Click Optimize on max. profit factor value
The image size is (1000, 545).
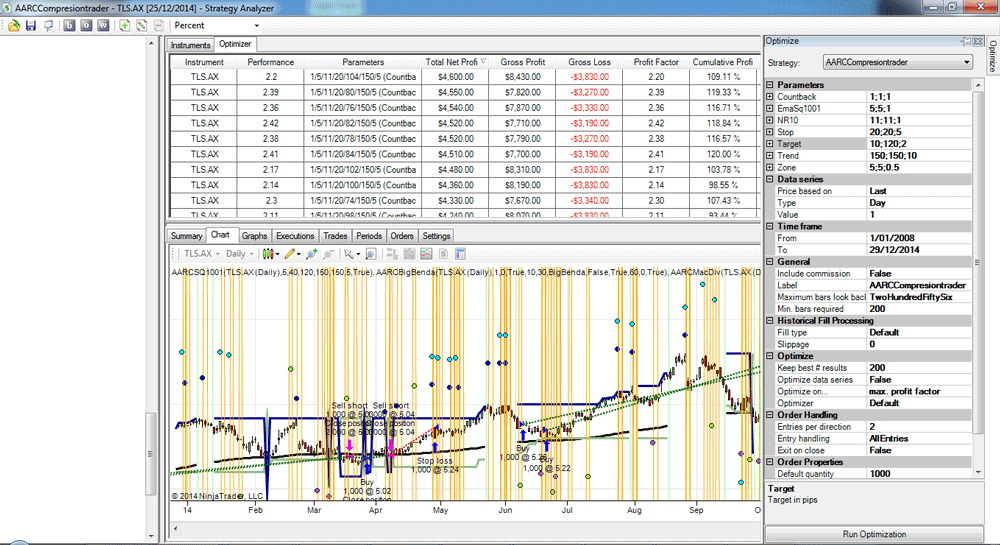tap(918, 391)
